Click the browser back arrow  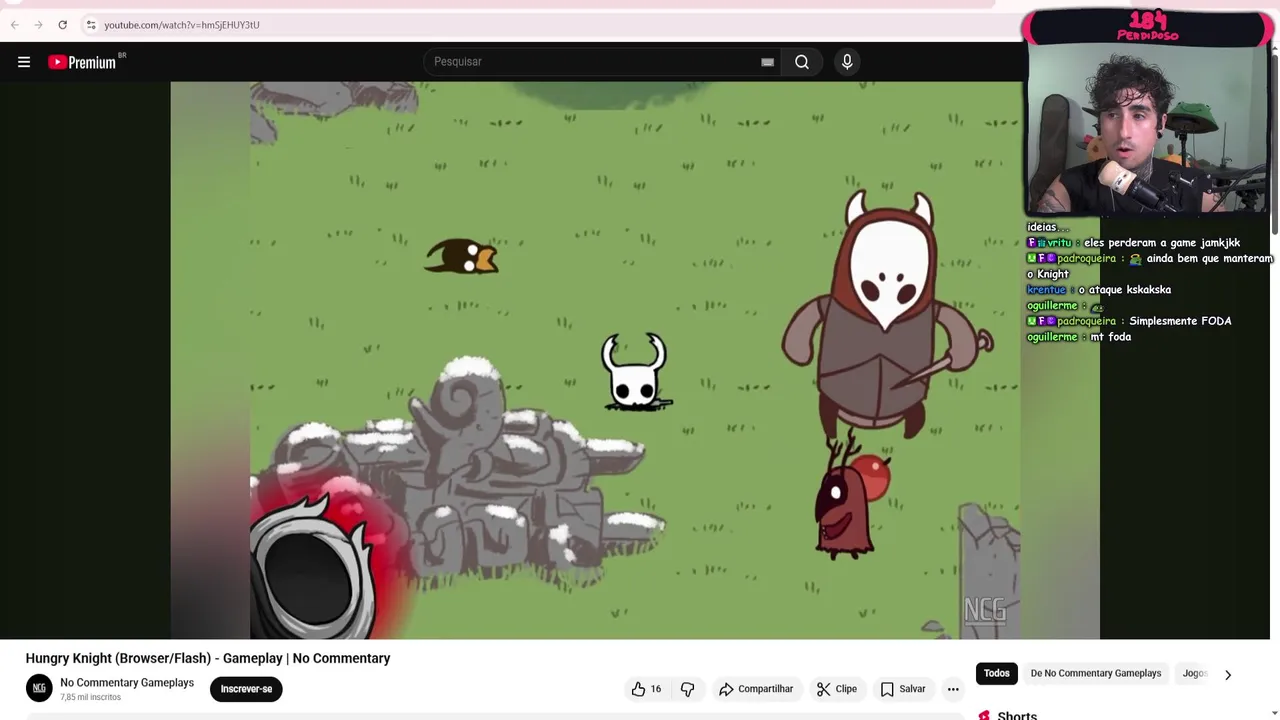(15, 24)
